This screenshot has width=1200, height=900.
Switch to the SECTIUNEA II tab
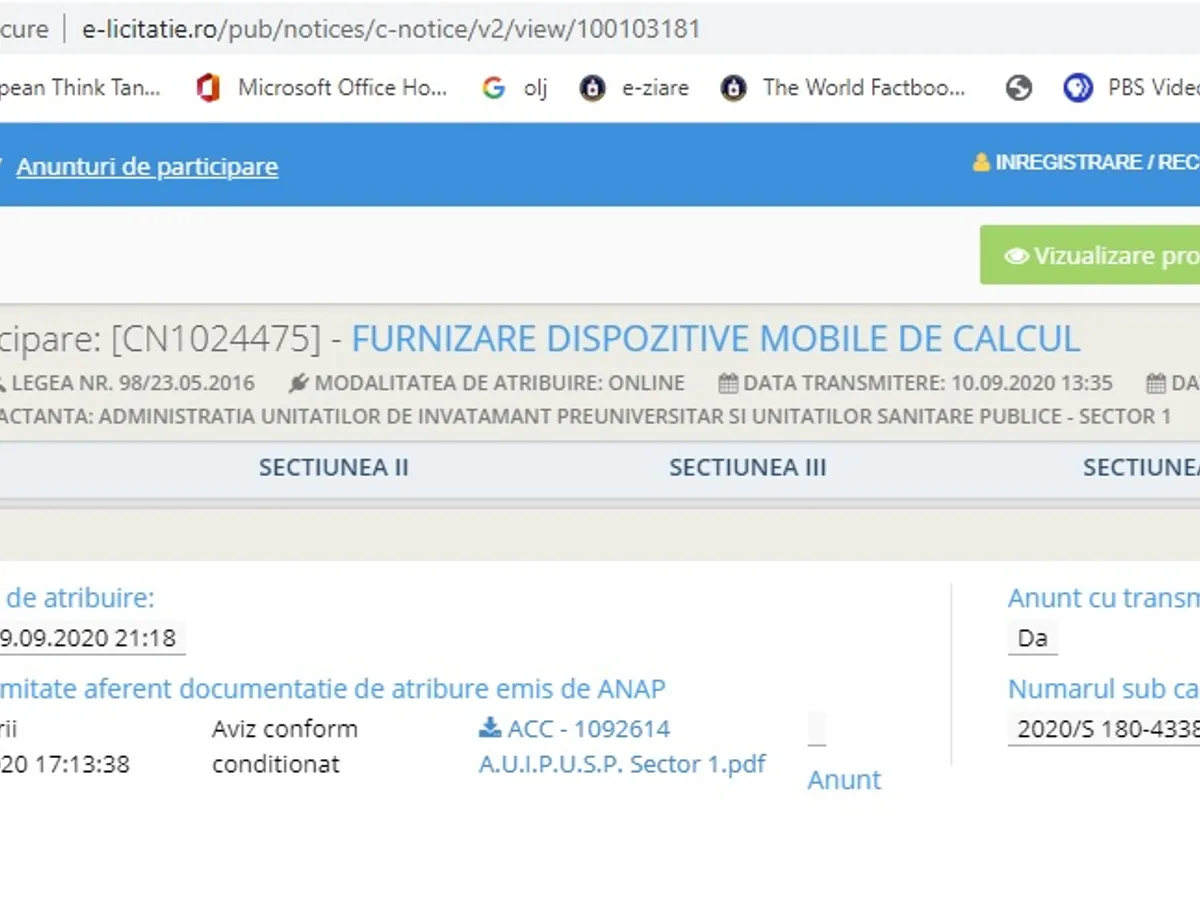click(333, 467)
